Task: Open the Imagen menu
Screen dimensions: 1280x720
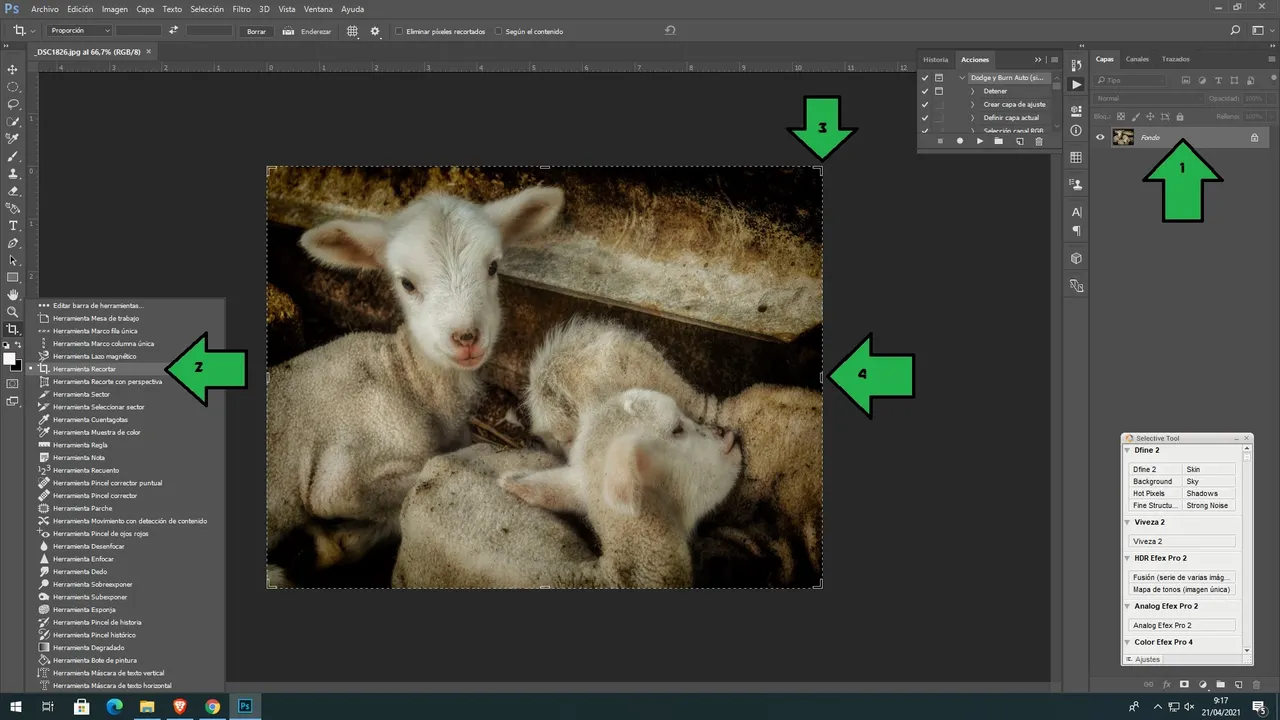Action: click(x=115, y=9)
